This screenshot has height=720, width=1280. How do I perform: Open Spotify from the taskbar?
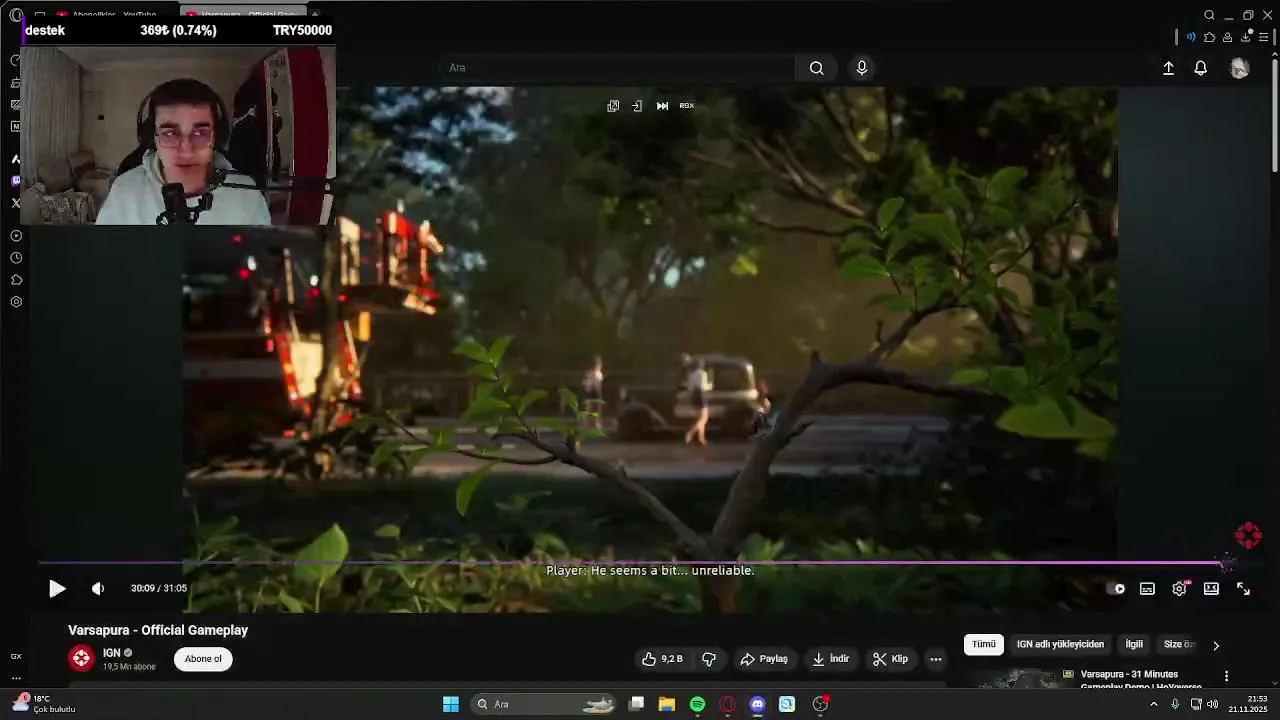(x=697, y=704)
